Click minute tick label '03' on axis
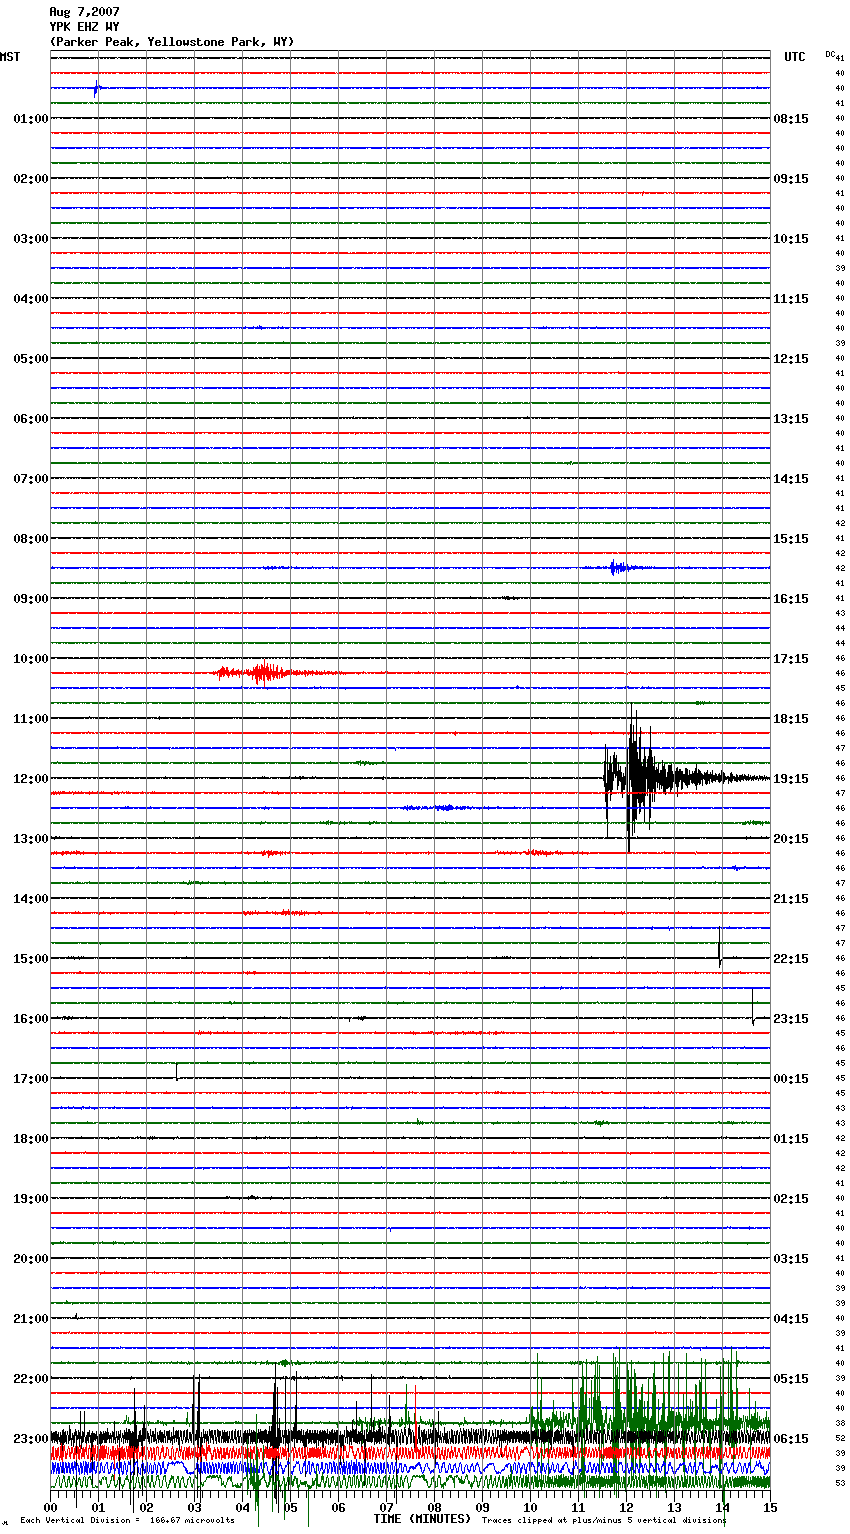This screenshot has height=1534, width=850. pyautogui.click(x=194, y=1507)
